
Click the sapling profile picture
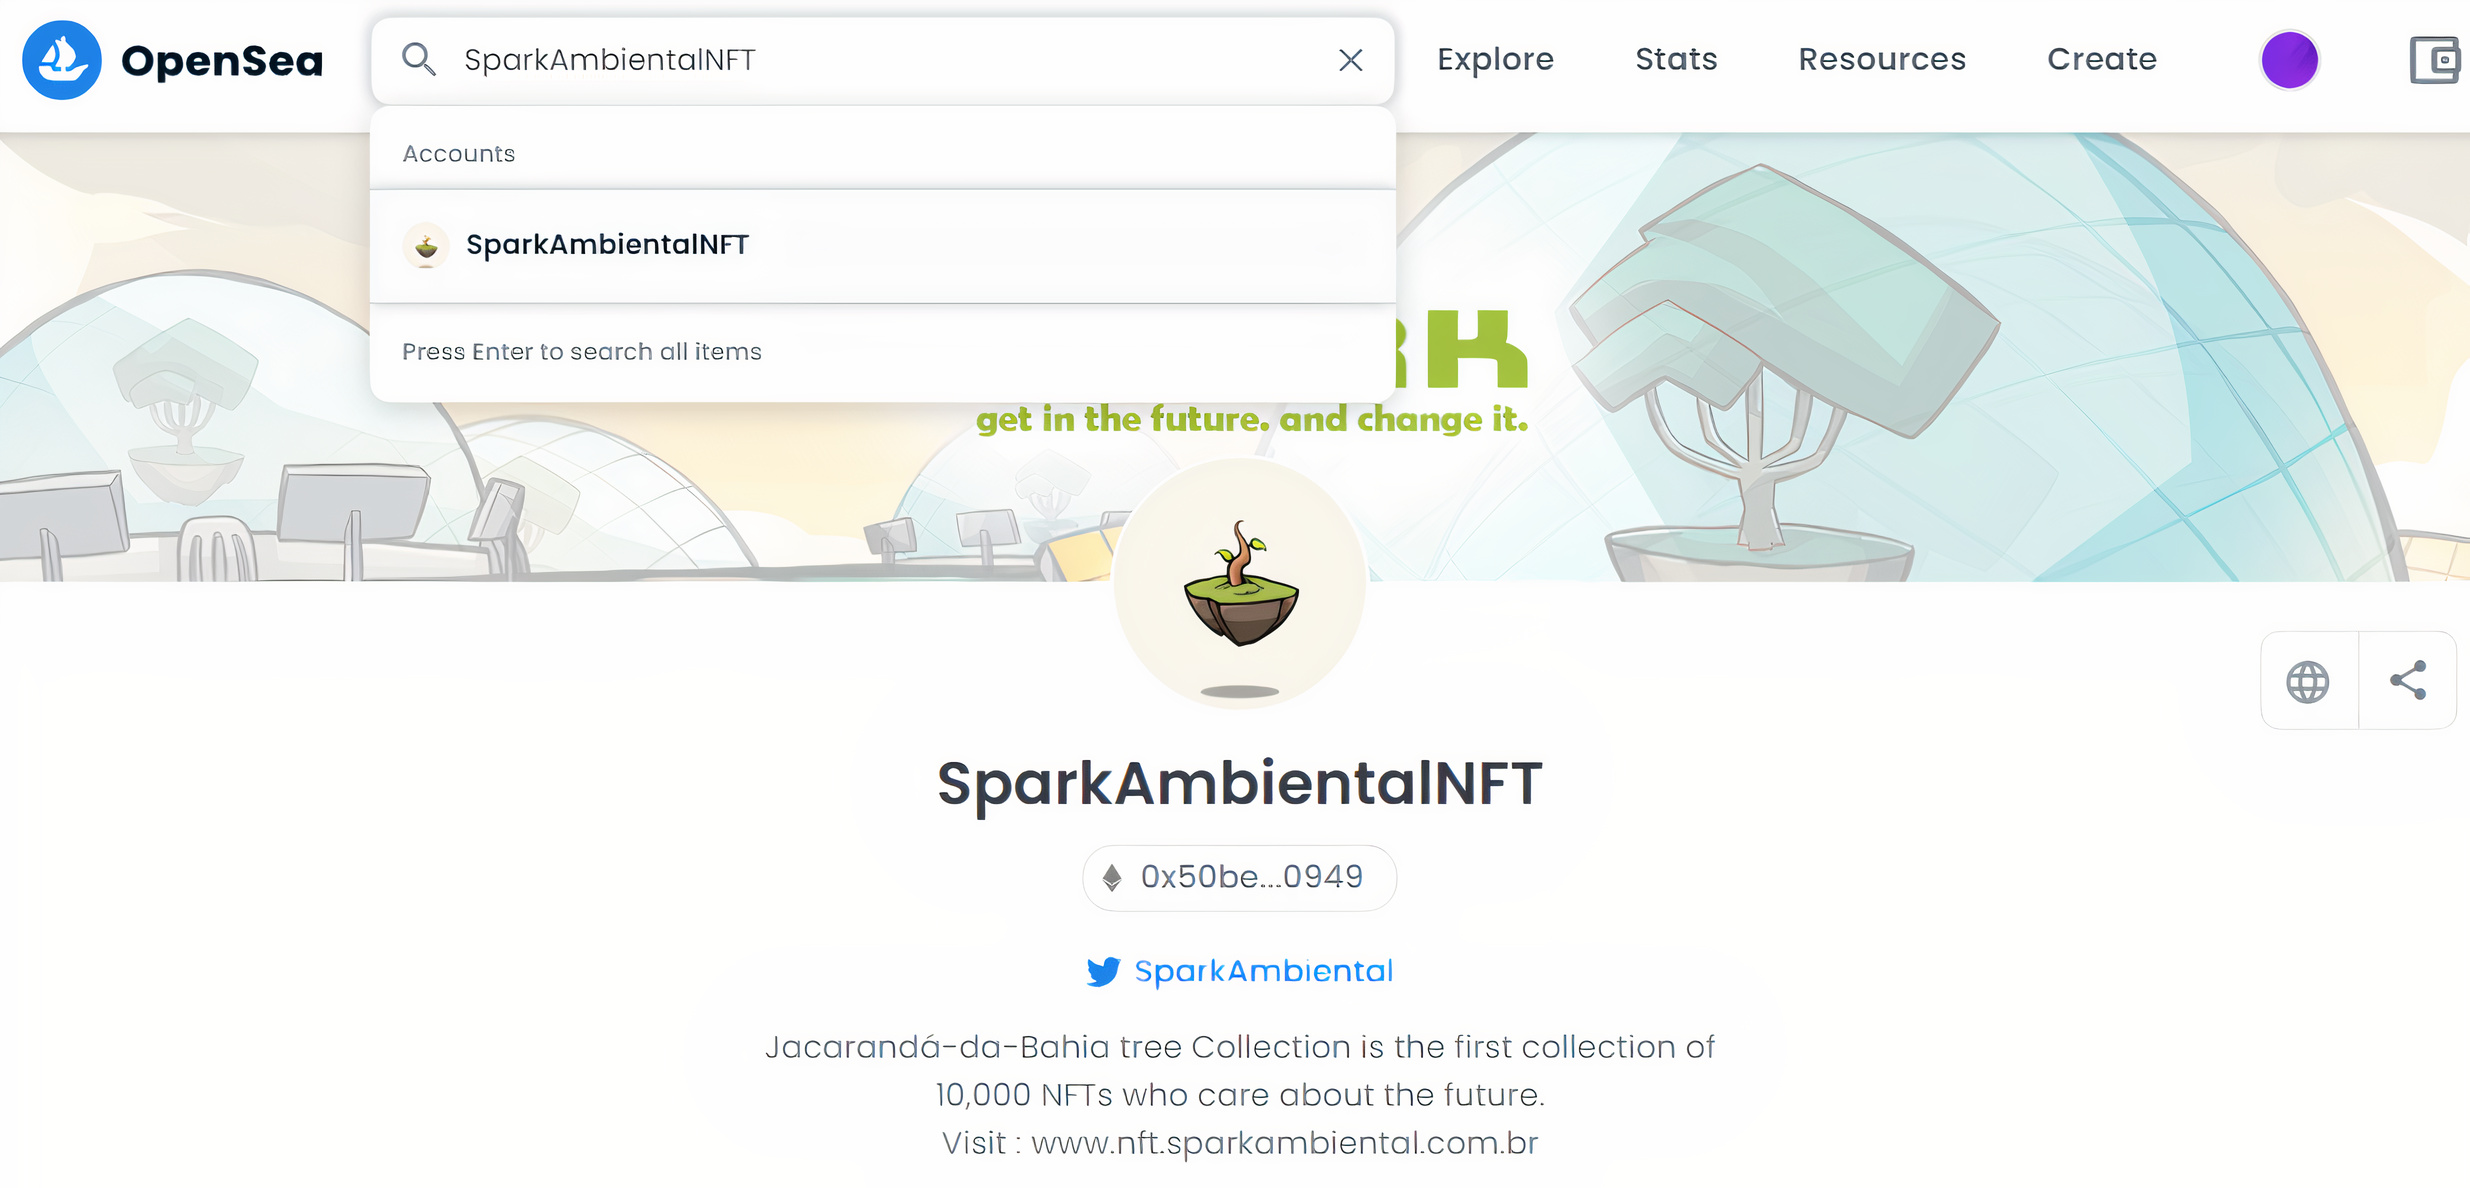point(1240,584)
